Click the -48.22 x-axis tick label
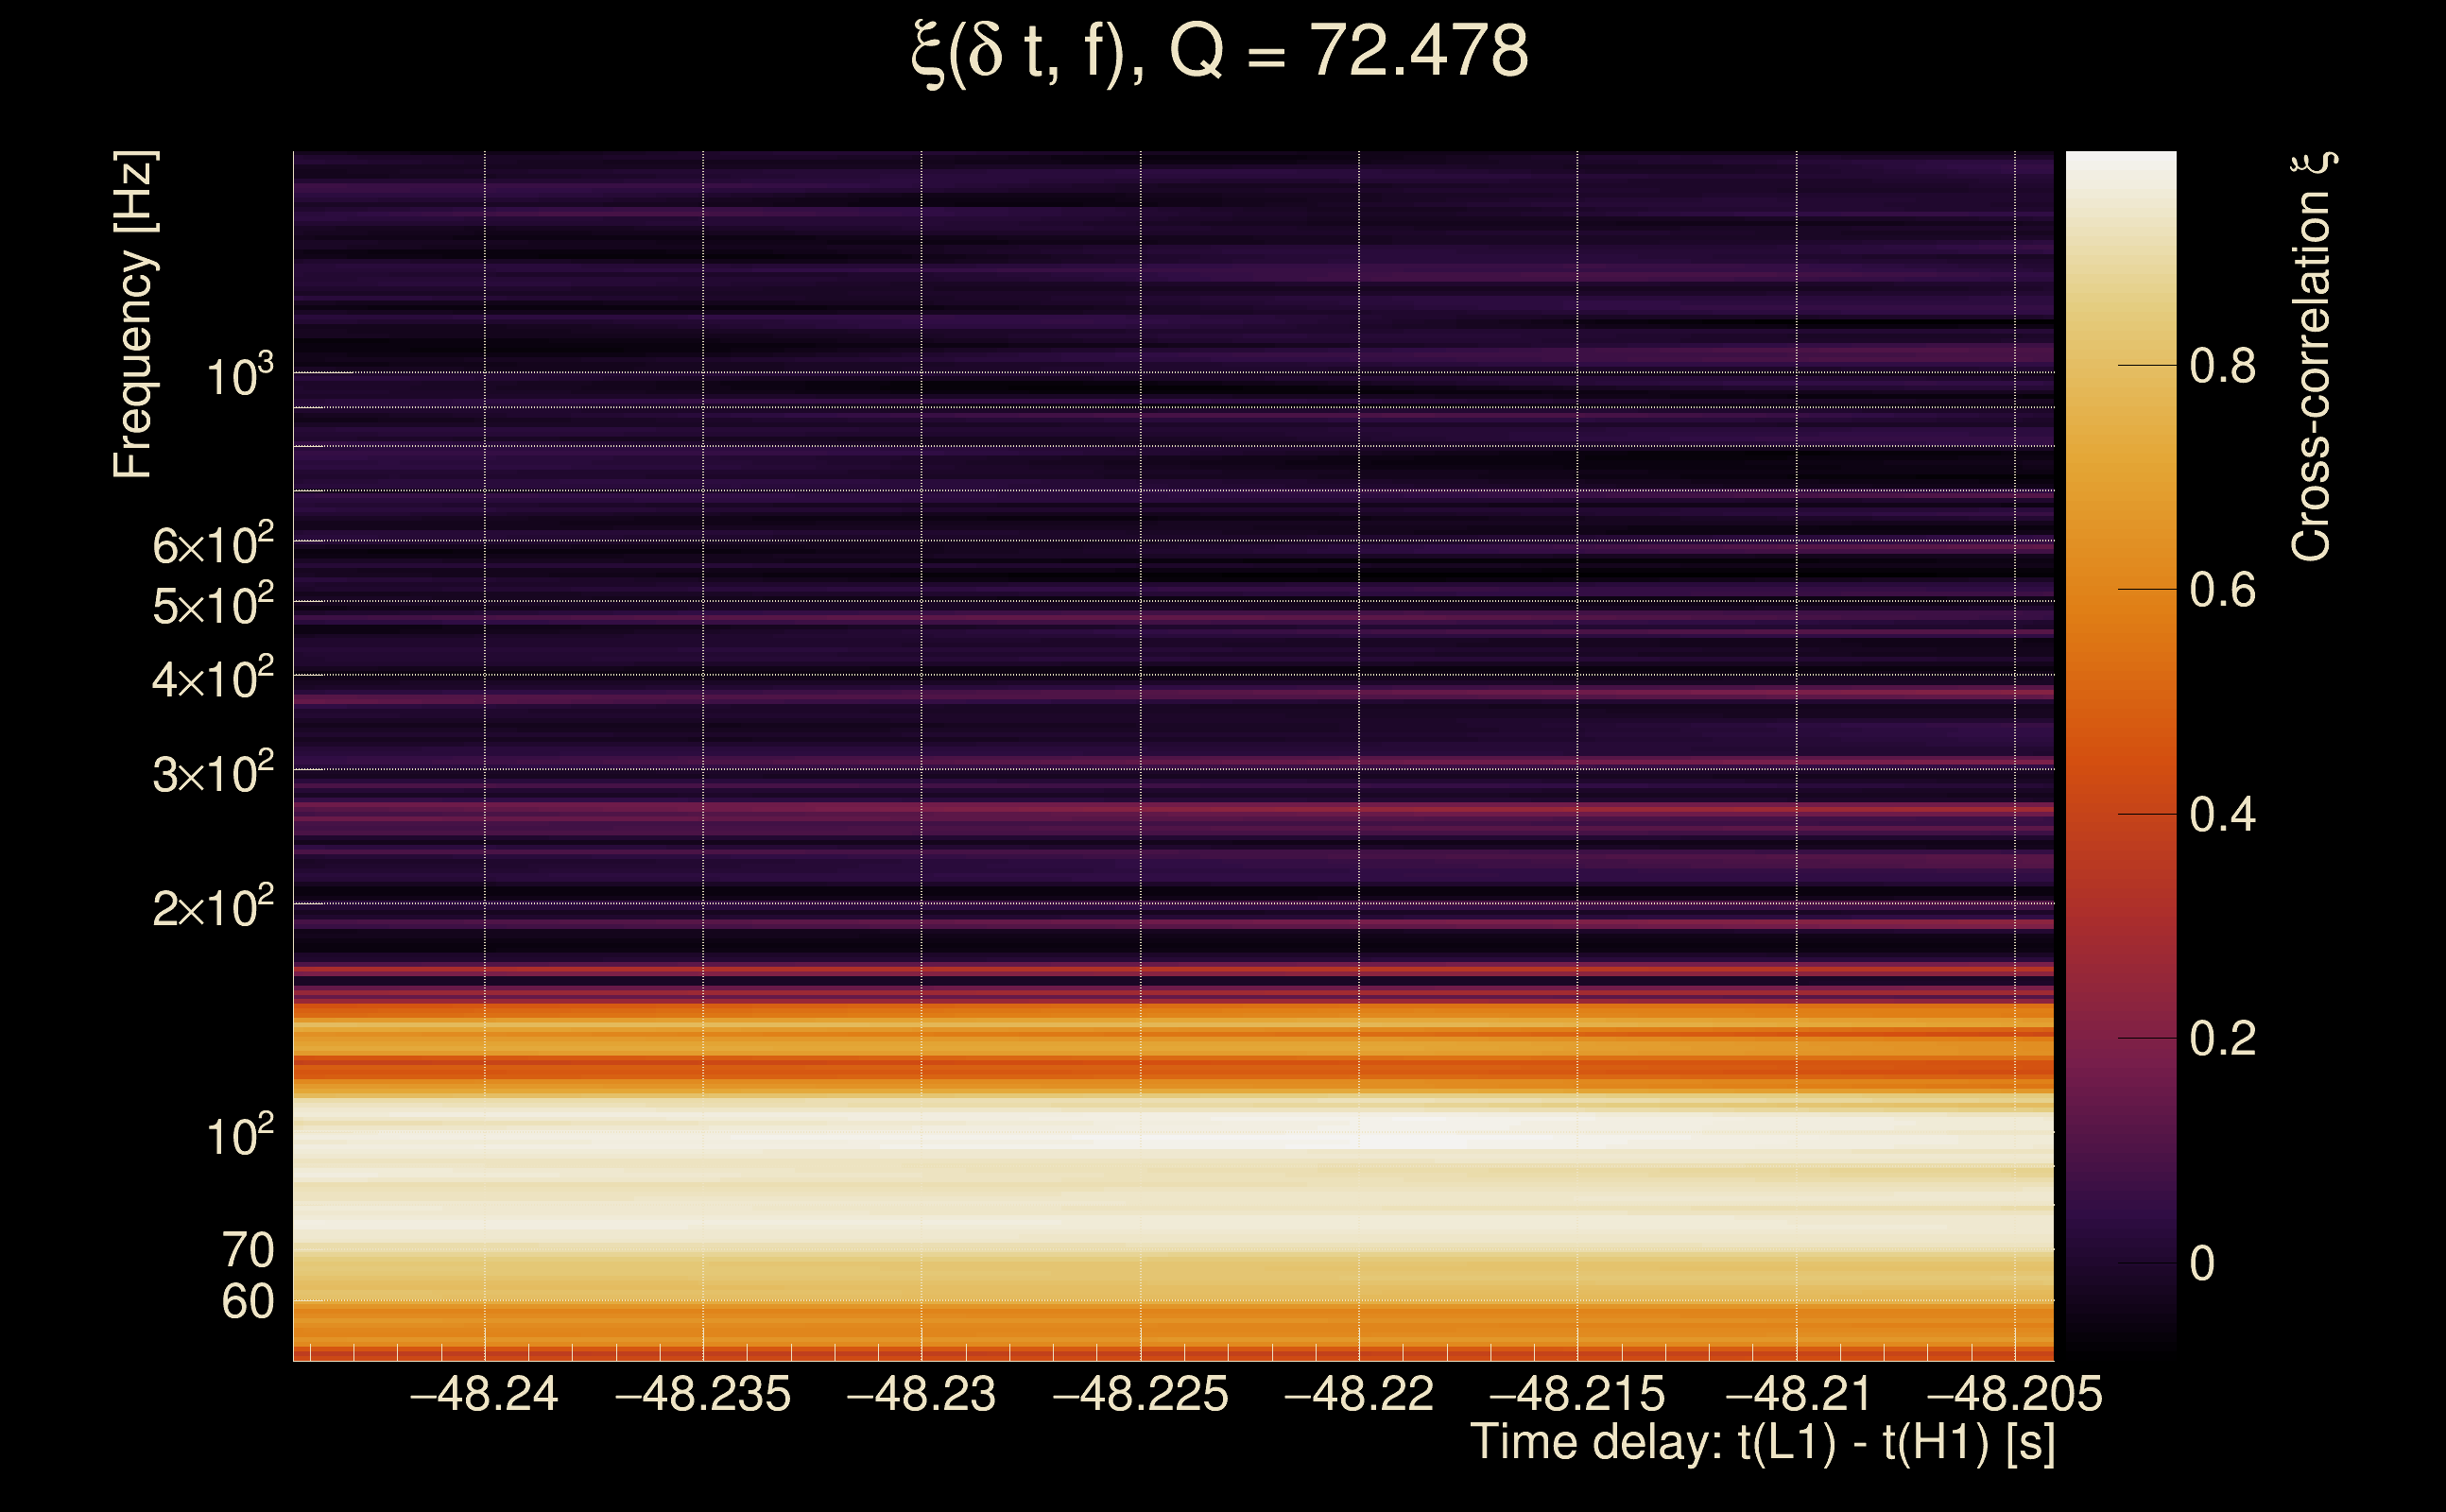Image resolution: width=2446 pixels, height=1512 pixels. click(1358, 1394)
